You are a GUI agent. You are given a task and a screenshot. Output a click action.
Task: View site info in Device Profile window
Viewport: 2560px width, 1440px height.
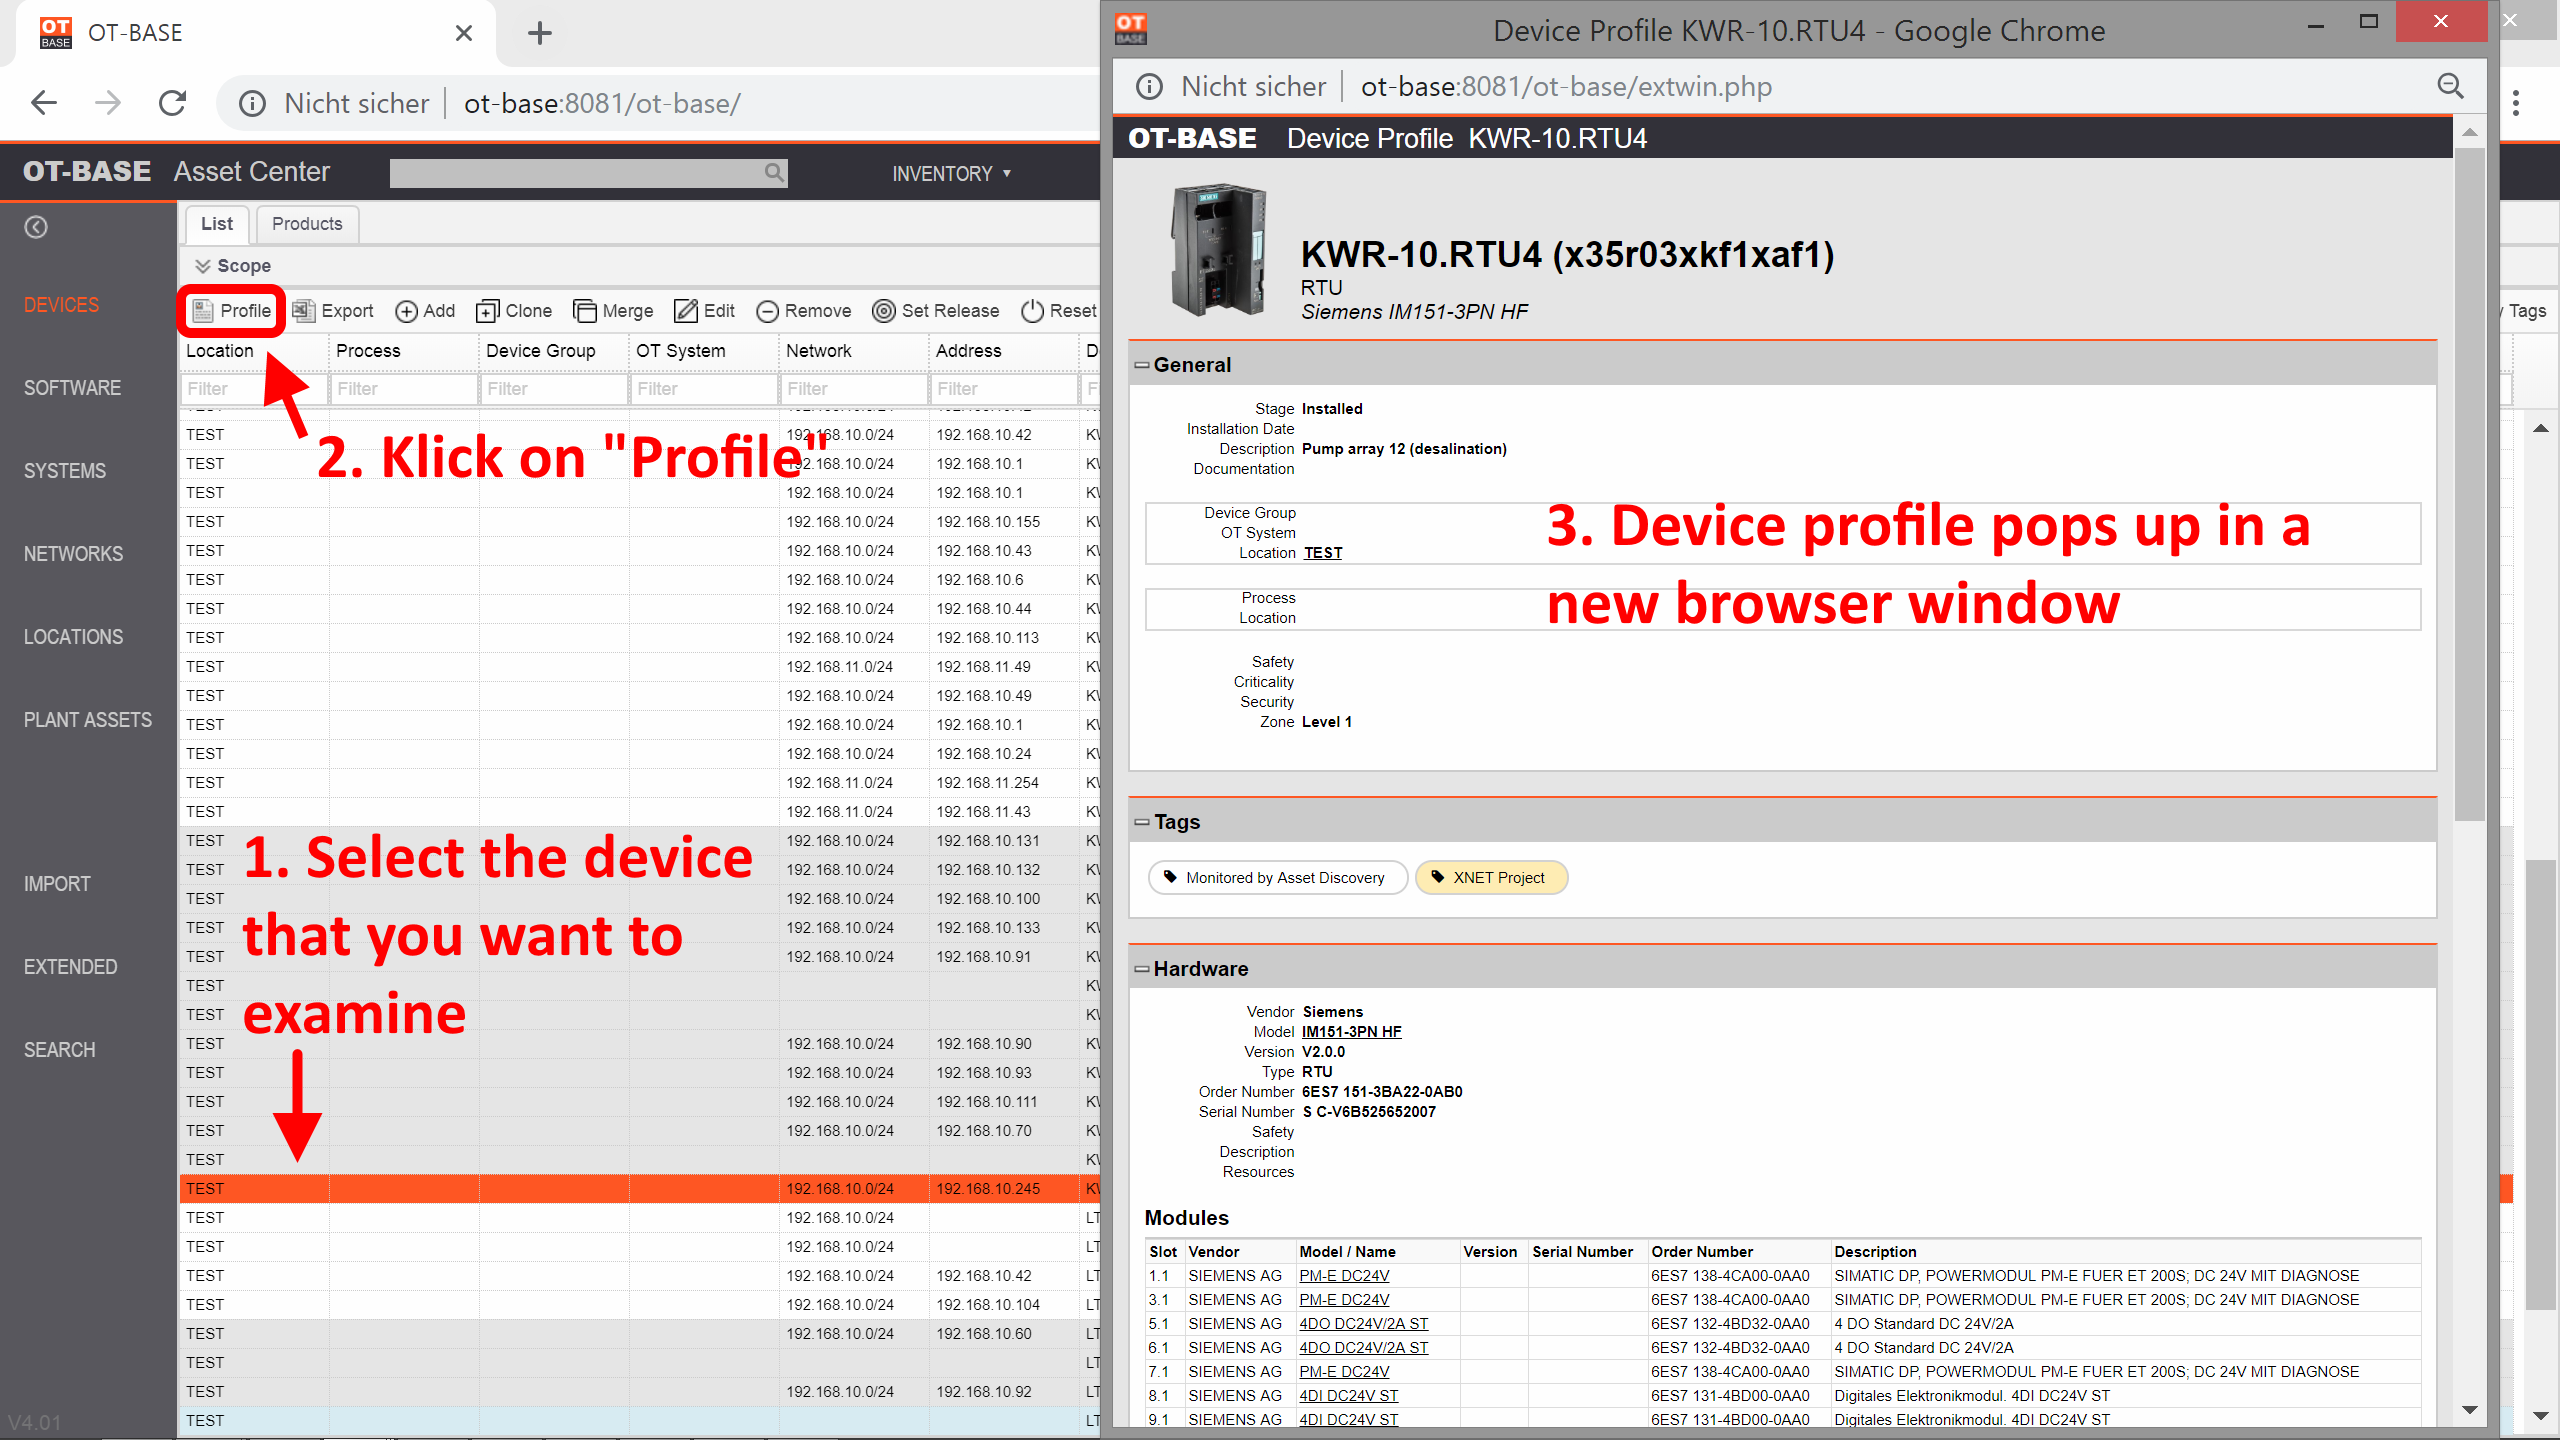pos(1150,86)
